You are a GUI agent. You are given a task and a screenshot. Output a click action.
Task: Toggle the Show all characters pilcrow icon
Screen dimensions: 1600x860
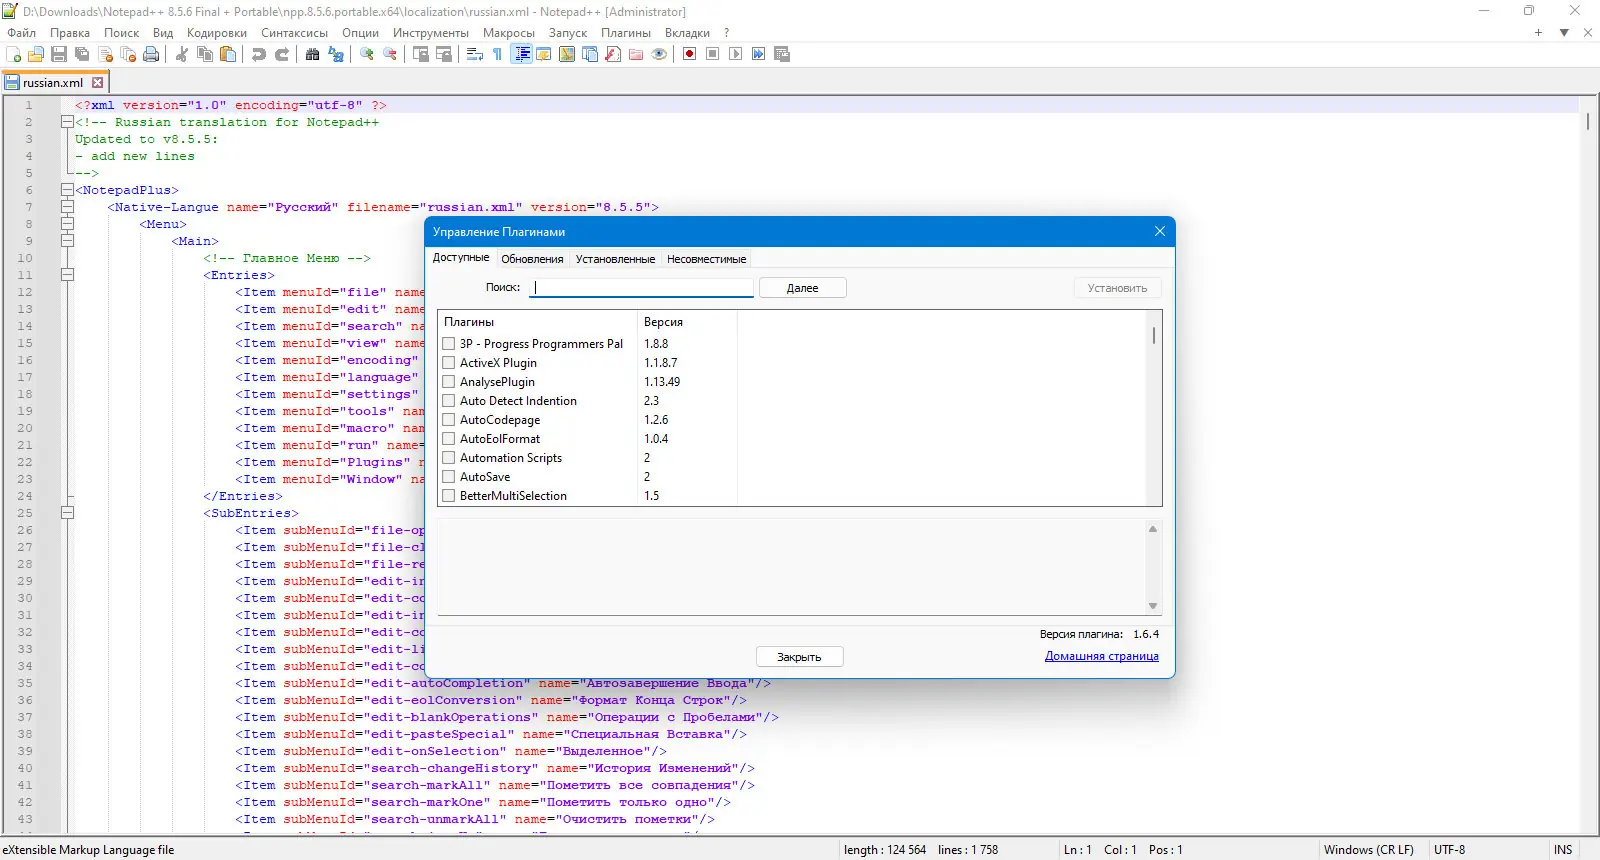(497, 54)
